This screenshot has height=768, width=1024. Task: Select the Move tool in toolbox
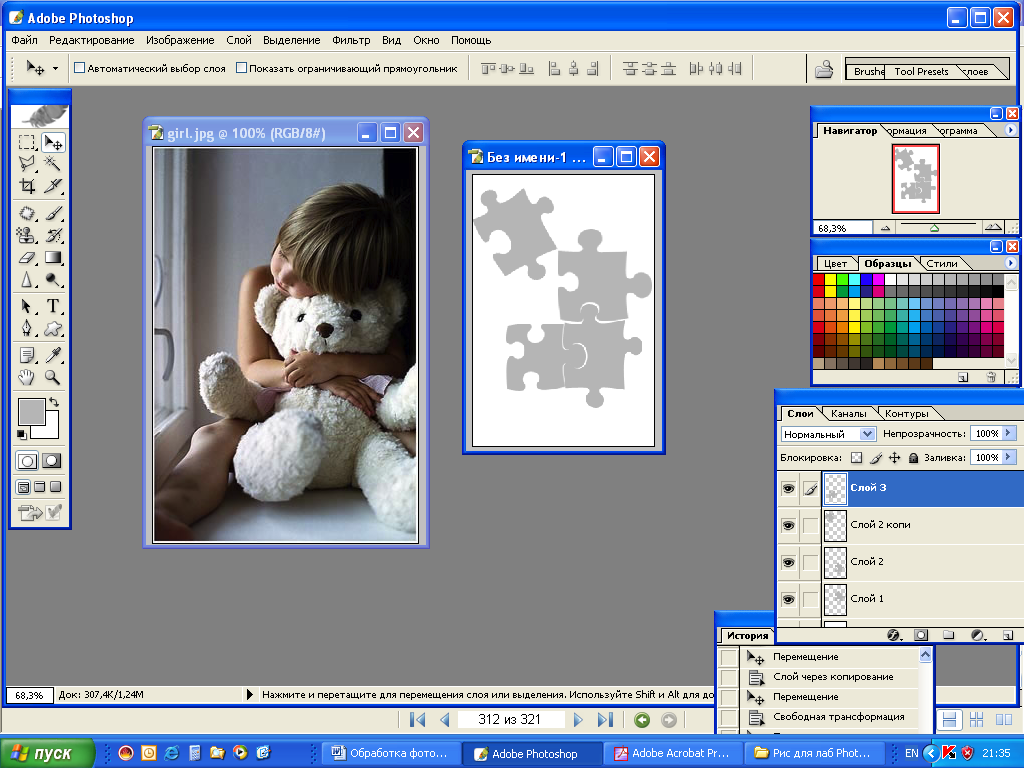(53, 142)
